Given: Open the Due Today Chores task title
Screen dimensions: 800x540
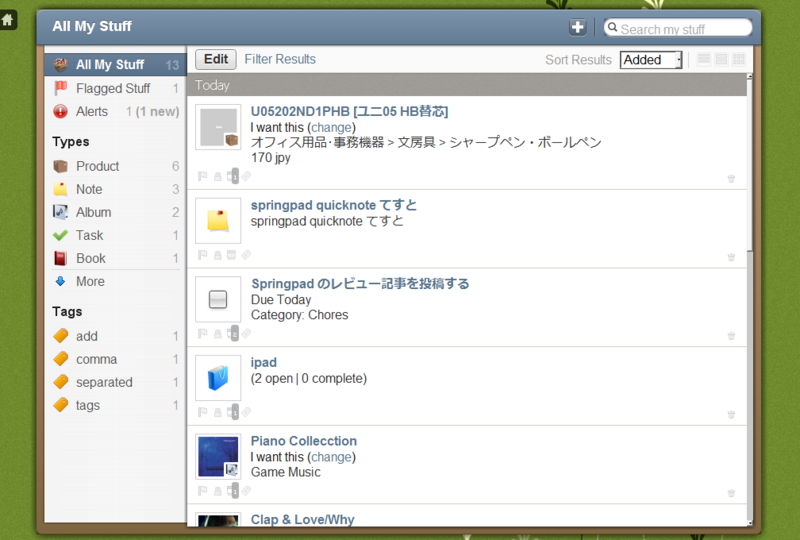Looking at the screenshot, I should tap(360, 283).
